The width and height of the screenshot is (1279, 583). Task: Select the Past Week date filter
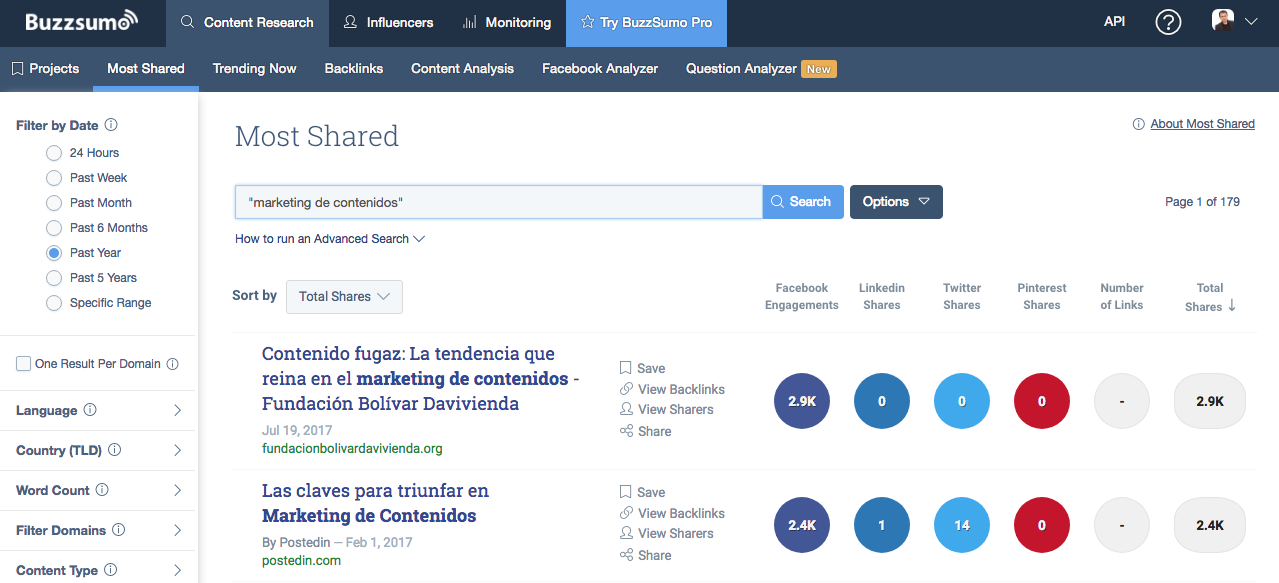54,178
